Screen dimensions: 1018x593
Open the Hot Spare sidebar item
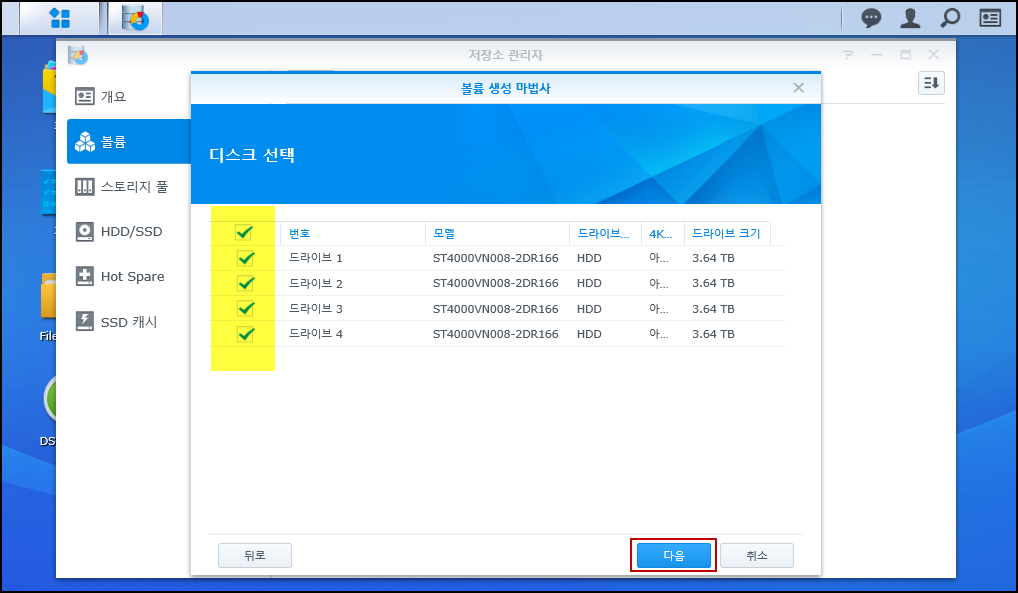point(129,277)
